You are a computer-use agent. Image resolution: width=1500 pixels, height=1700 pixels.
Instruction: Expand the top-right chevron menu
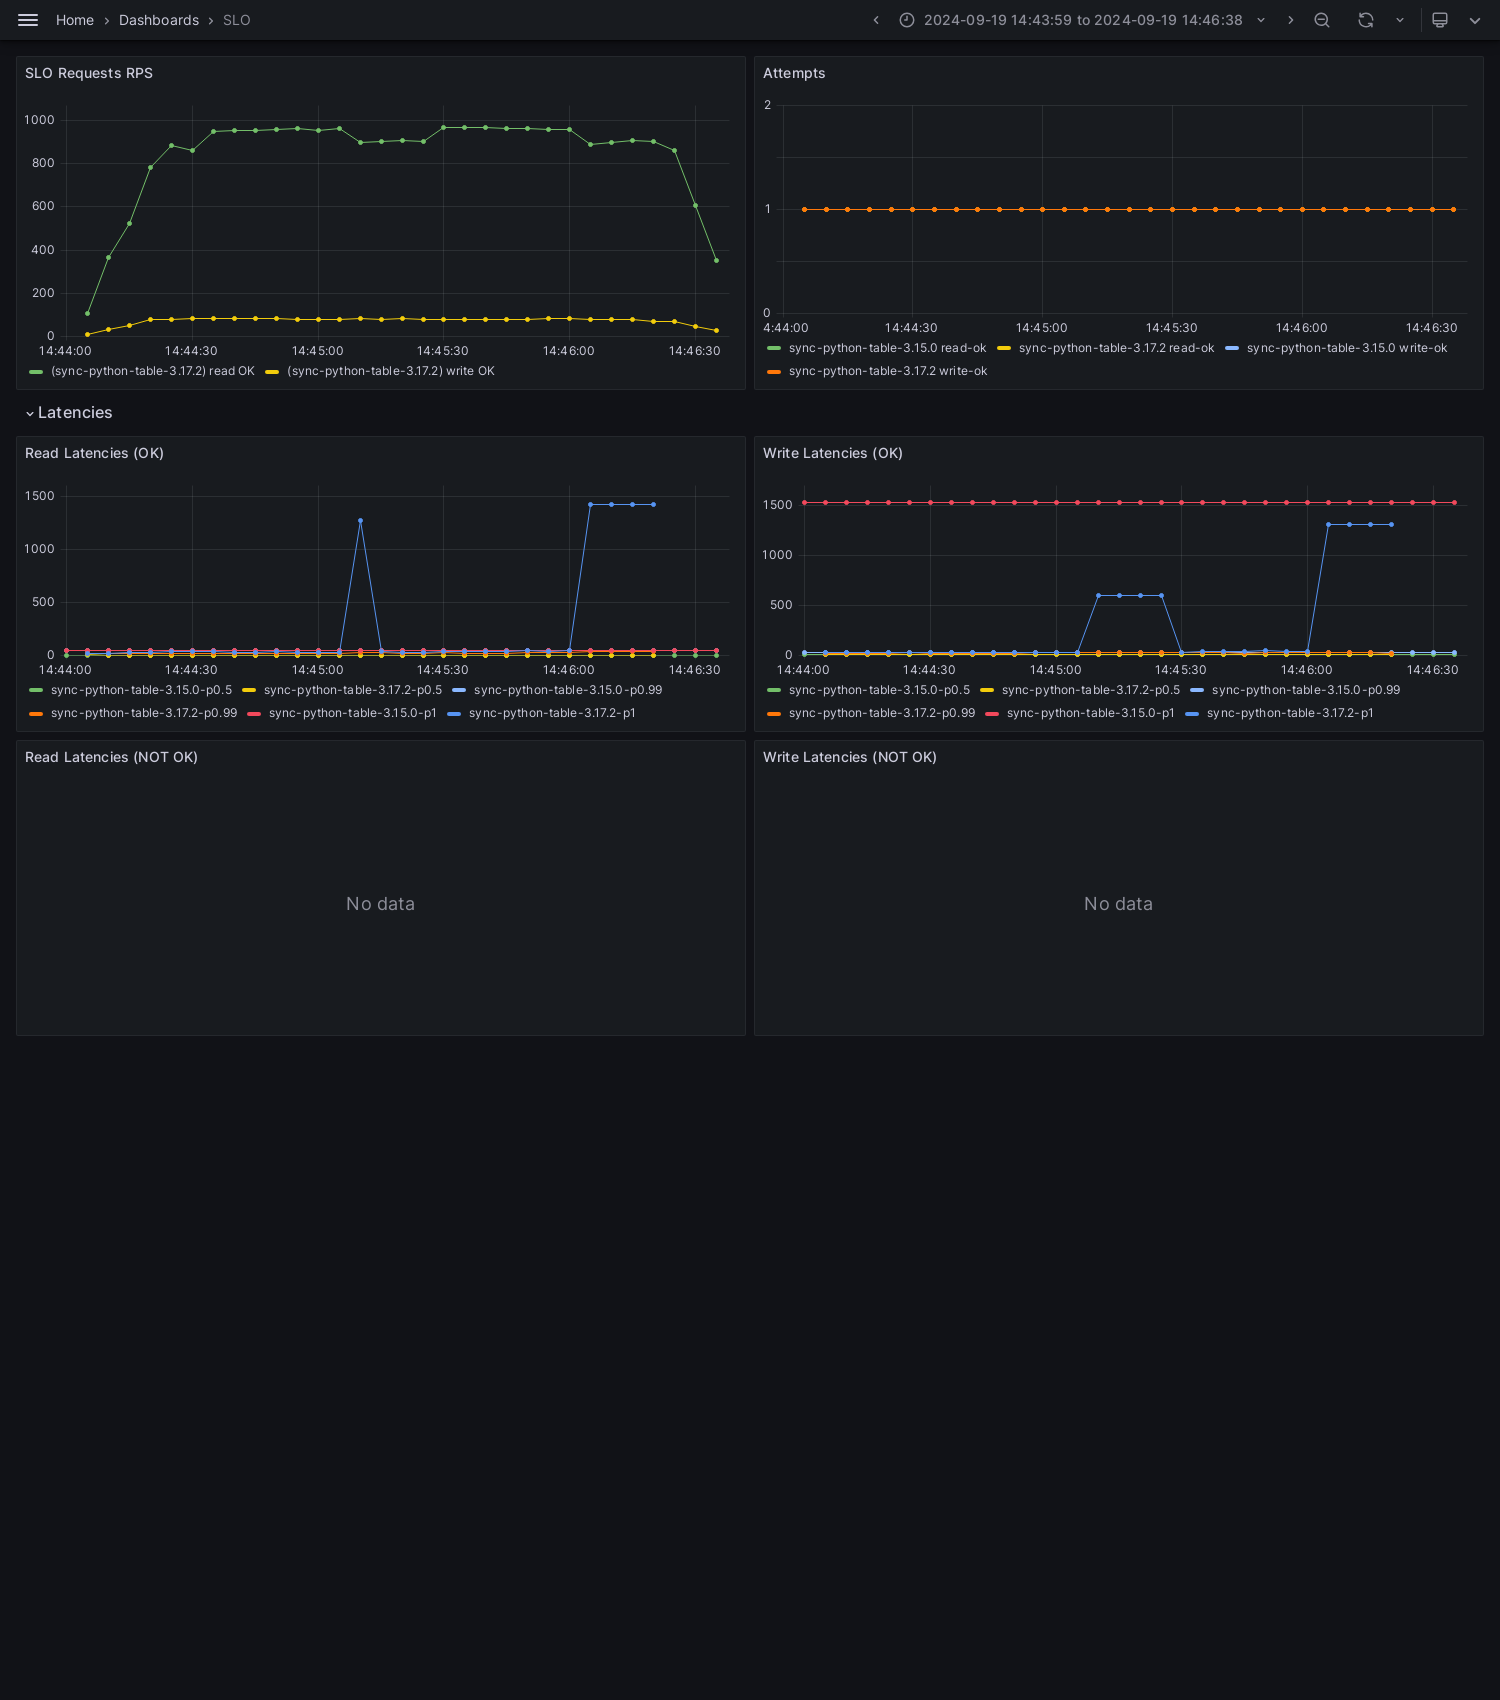pos(1475,20)
